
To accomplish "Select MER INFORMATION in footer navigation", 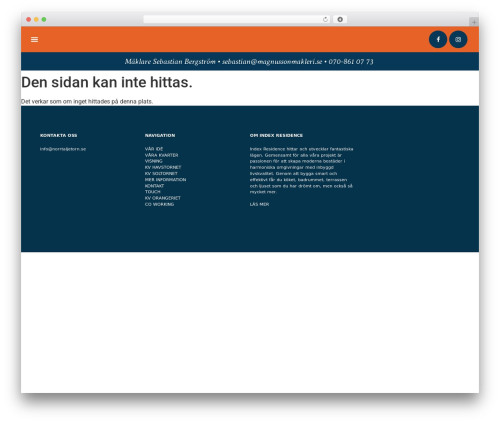I will 165,180.
